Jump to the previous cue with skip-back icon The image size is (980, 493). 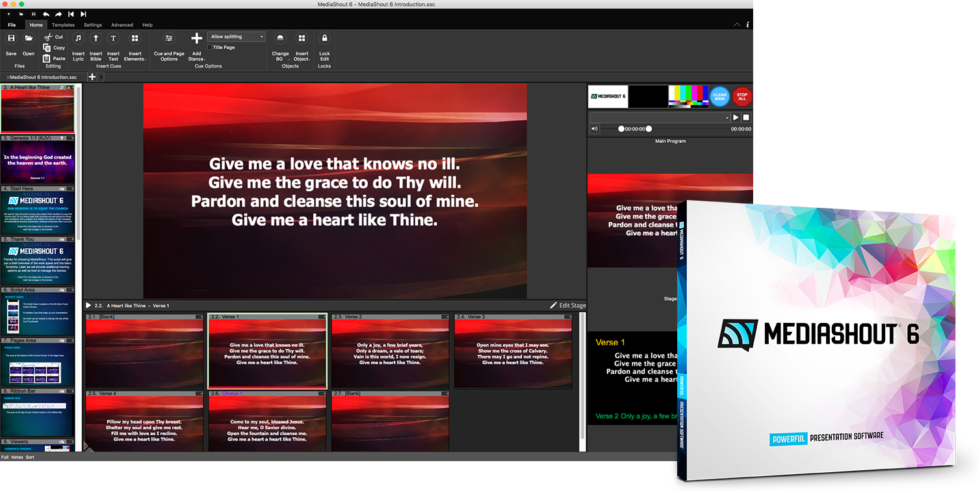coord(71,14)
